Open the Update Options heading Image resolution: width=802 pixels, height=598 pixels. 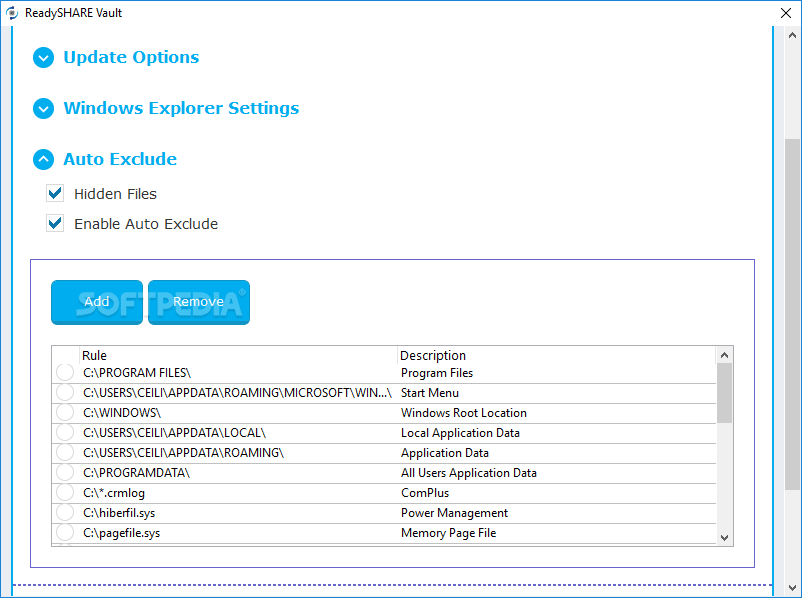click(131, 57)
